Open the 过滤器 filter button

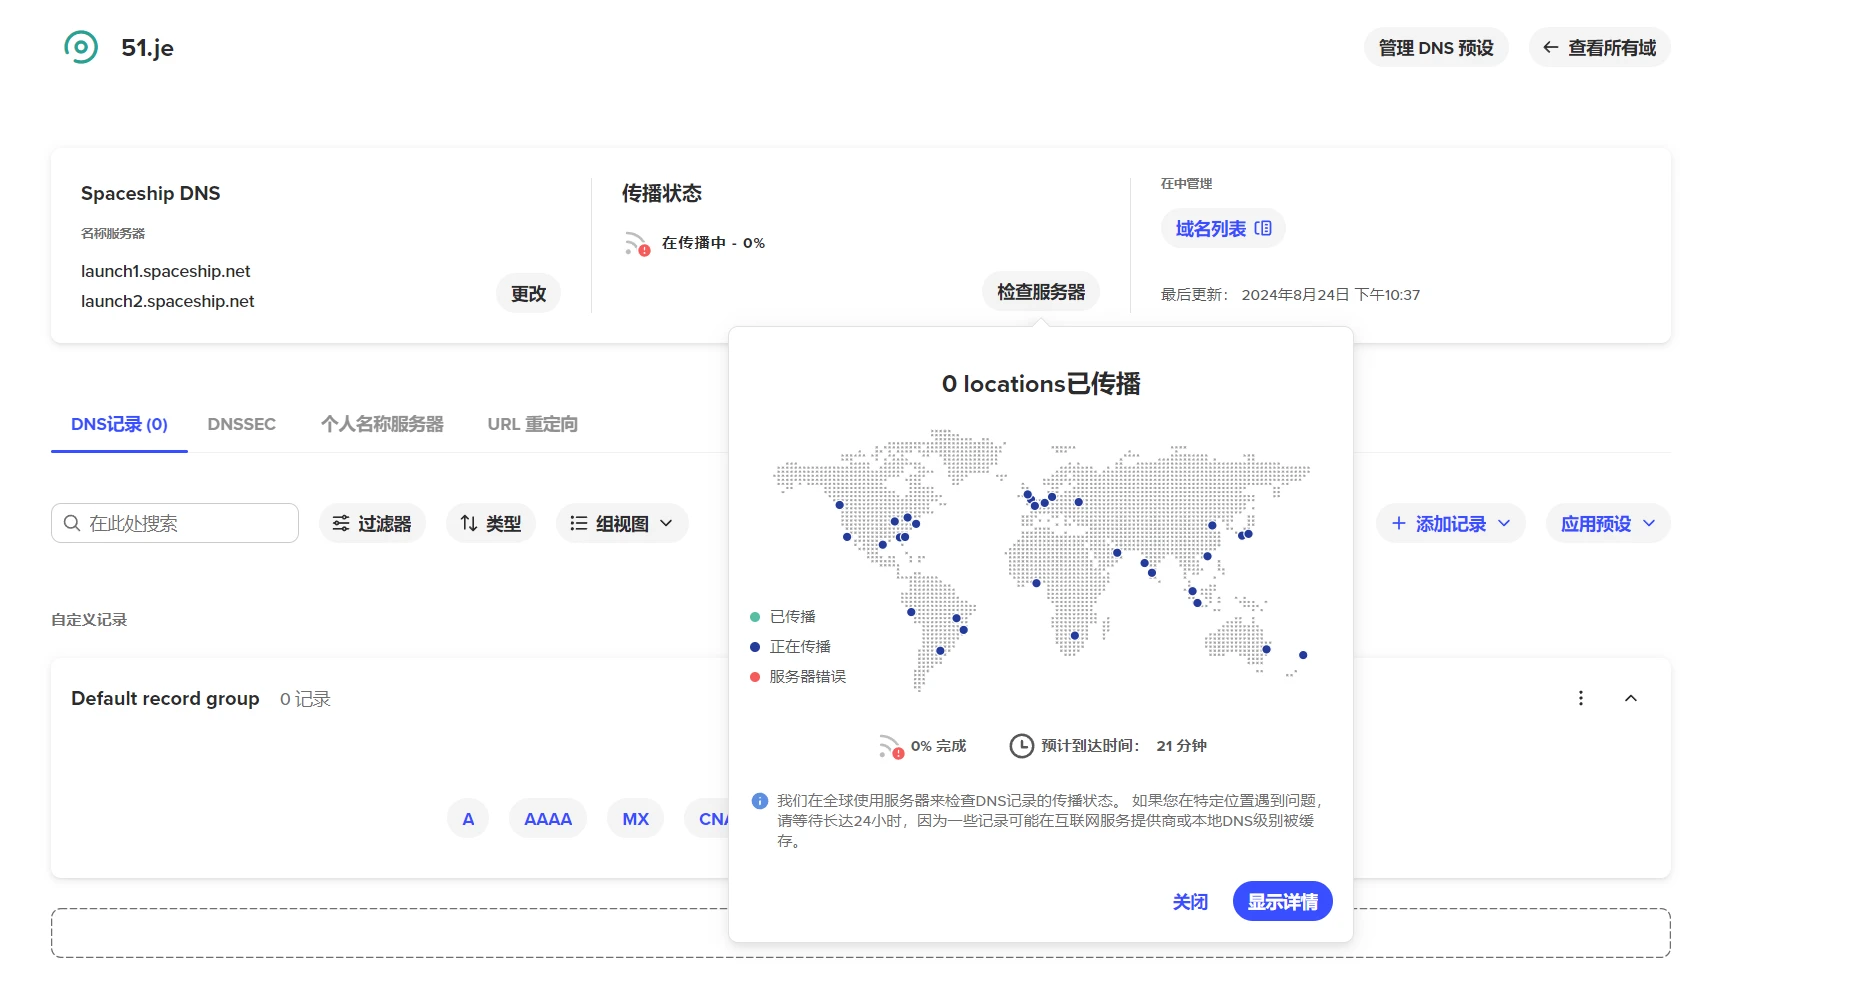click(x=372, y=523)
